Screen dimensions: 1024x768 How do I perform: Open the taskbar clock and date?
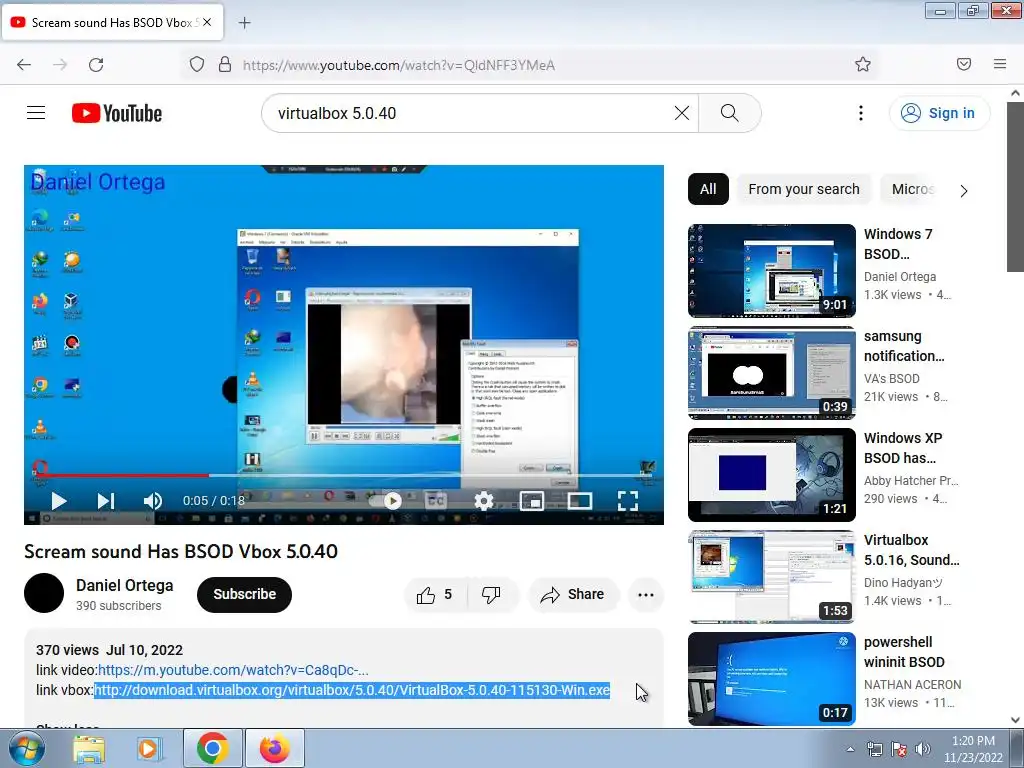tap(973, 749)
